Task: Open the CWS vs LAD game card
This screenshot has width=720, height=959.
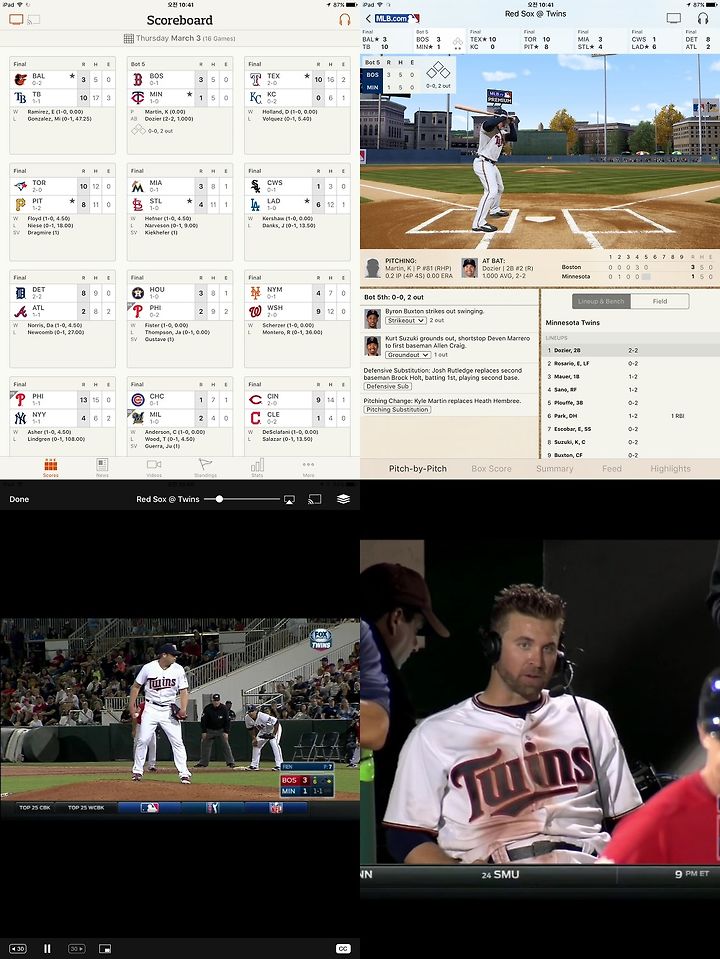Action: coord(297,212)
